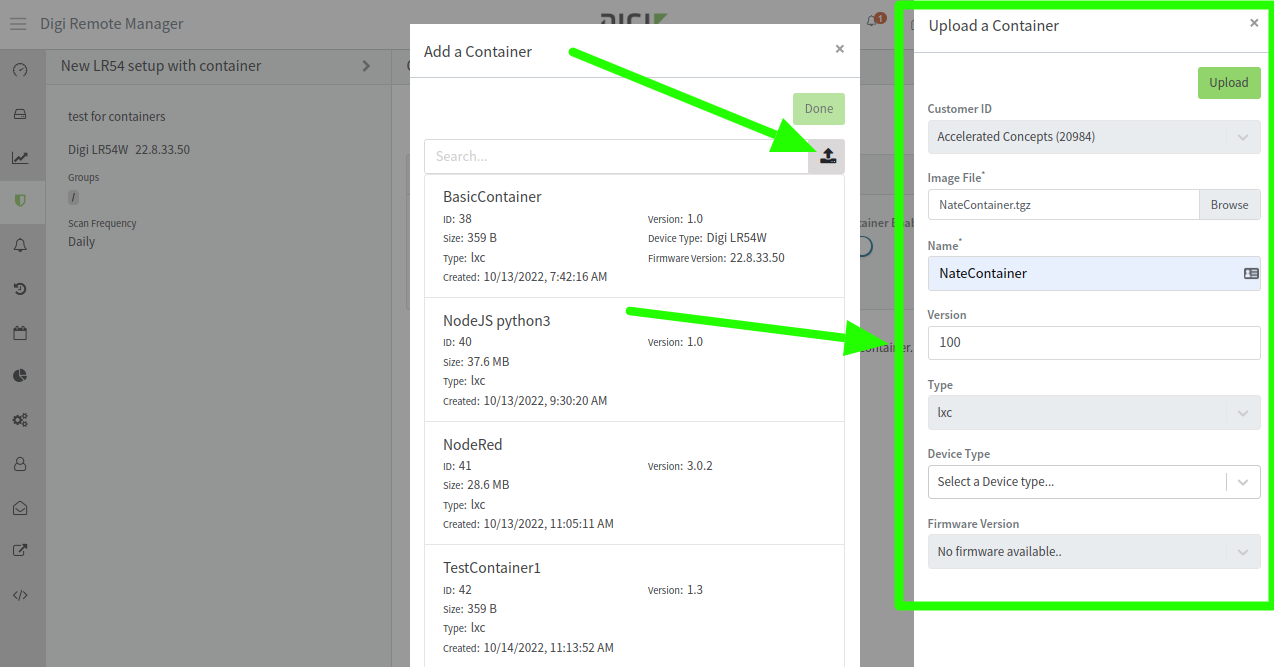Click the green Upload button
The height and width of the screenshot is (667, 1274).
point(1229,83)
